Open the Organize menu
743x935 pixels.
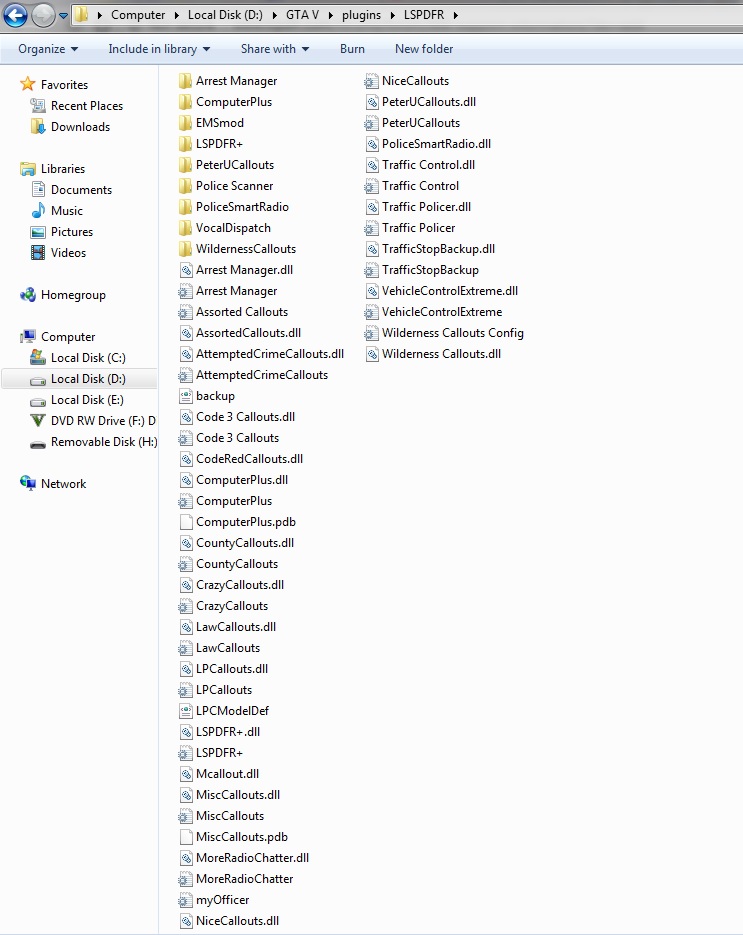coord(48,49)
